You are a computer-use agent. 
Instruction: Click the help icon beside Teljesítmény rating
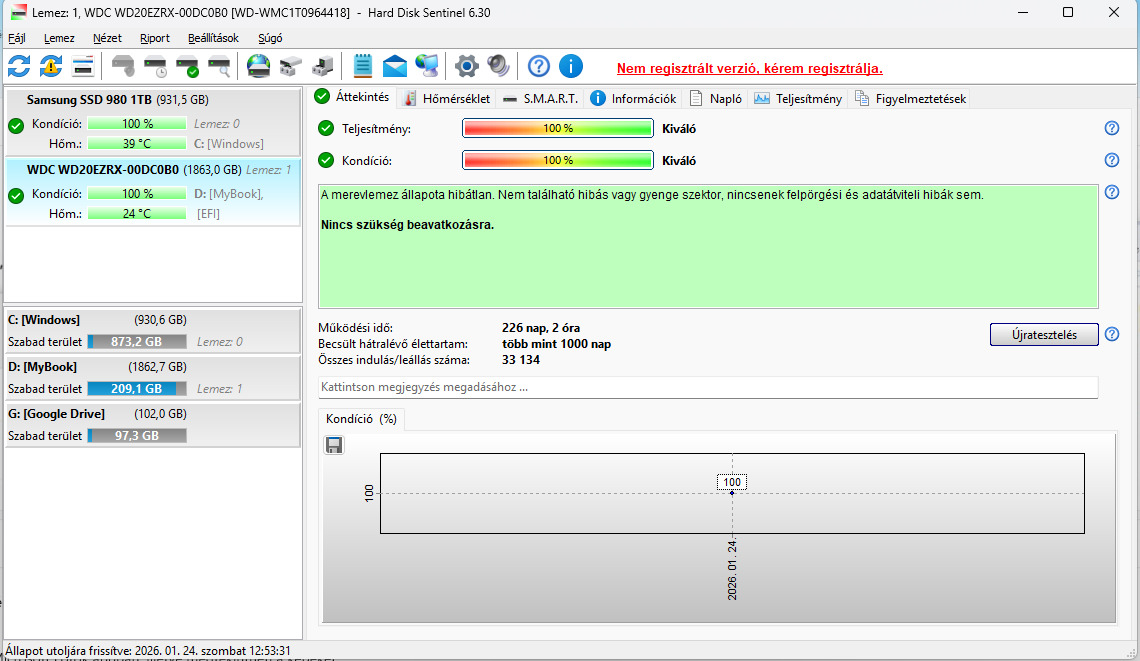(x=1112, y=128)
